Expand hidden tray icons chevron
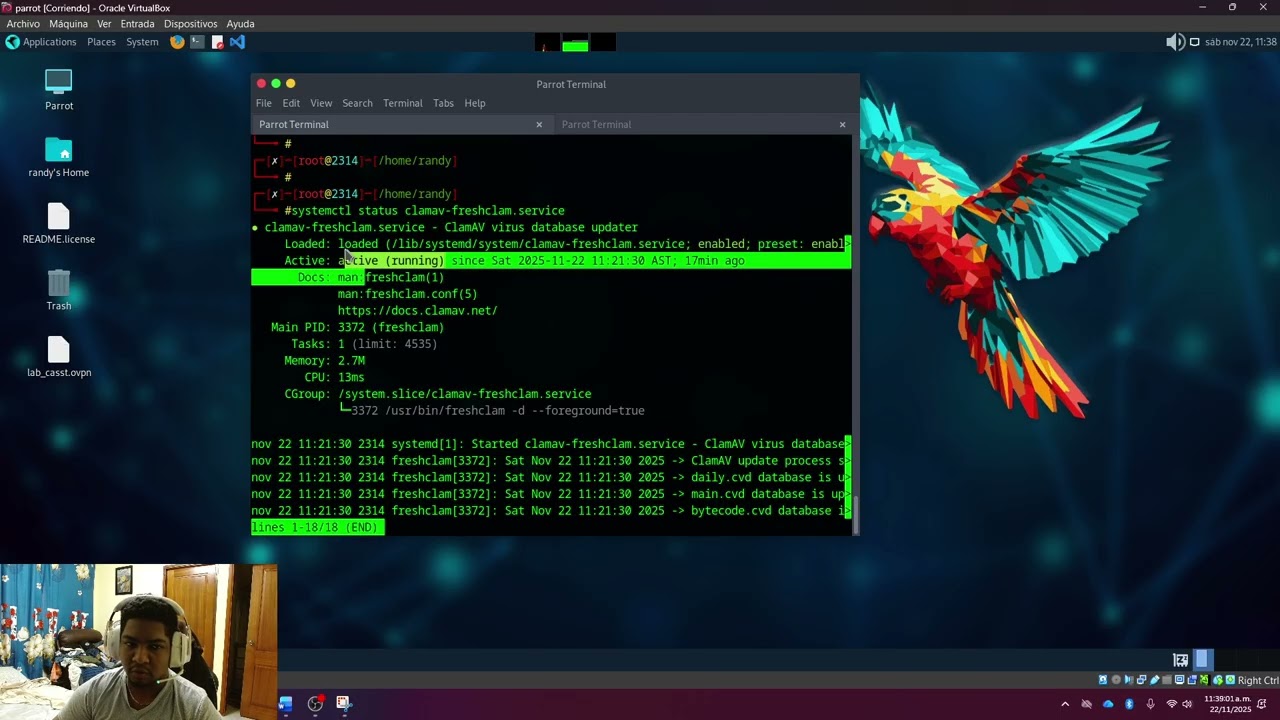This screenshot has height=720, width=1280. [1065, 704]
